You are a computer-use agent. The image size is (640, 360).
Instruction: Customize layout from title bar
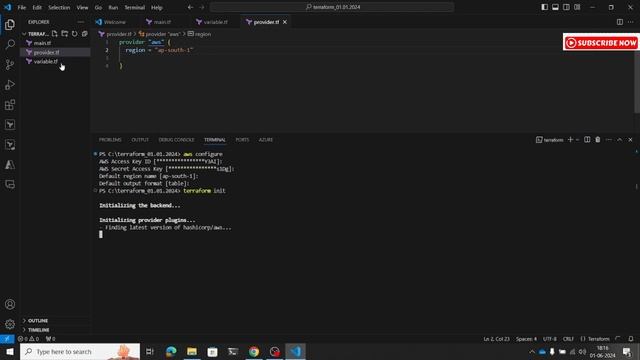pos(577,7)
